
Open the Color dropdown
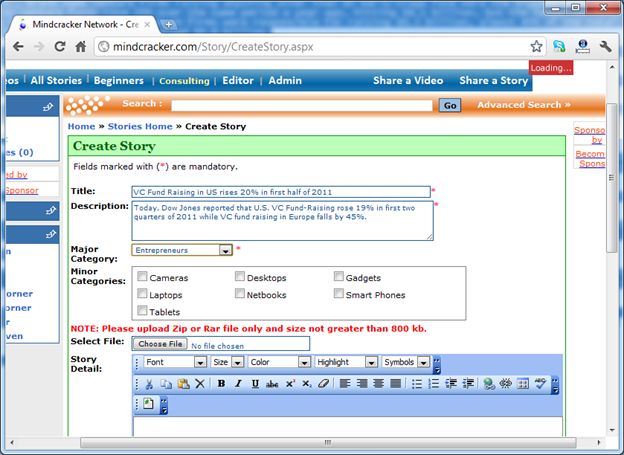[x=279, y=362]
